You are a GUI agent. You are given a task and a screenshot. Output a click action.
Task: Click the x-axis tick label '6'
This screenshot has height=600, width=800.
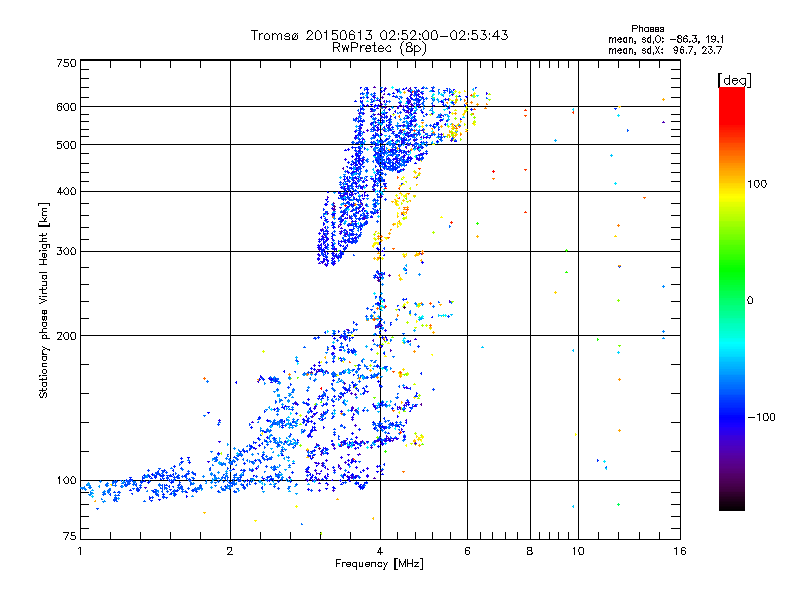(467, 551)
